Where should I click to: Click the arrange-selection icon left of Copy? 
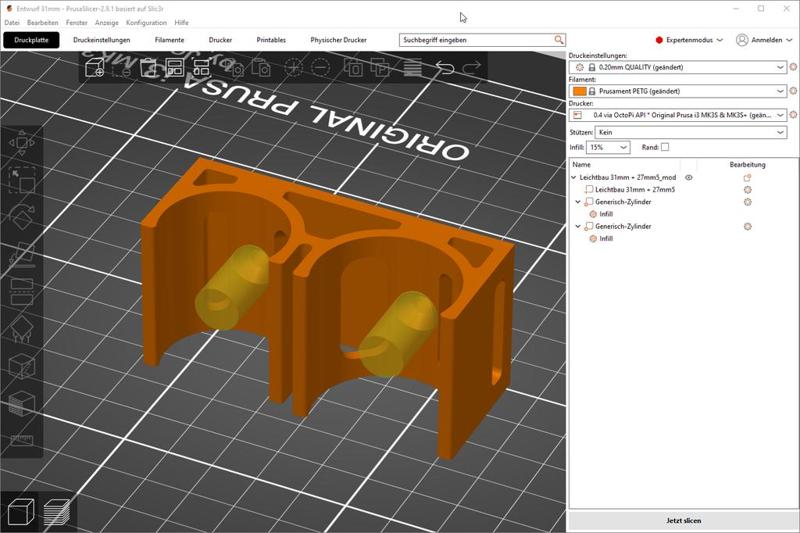point(202,68)
